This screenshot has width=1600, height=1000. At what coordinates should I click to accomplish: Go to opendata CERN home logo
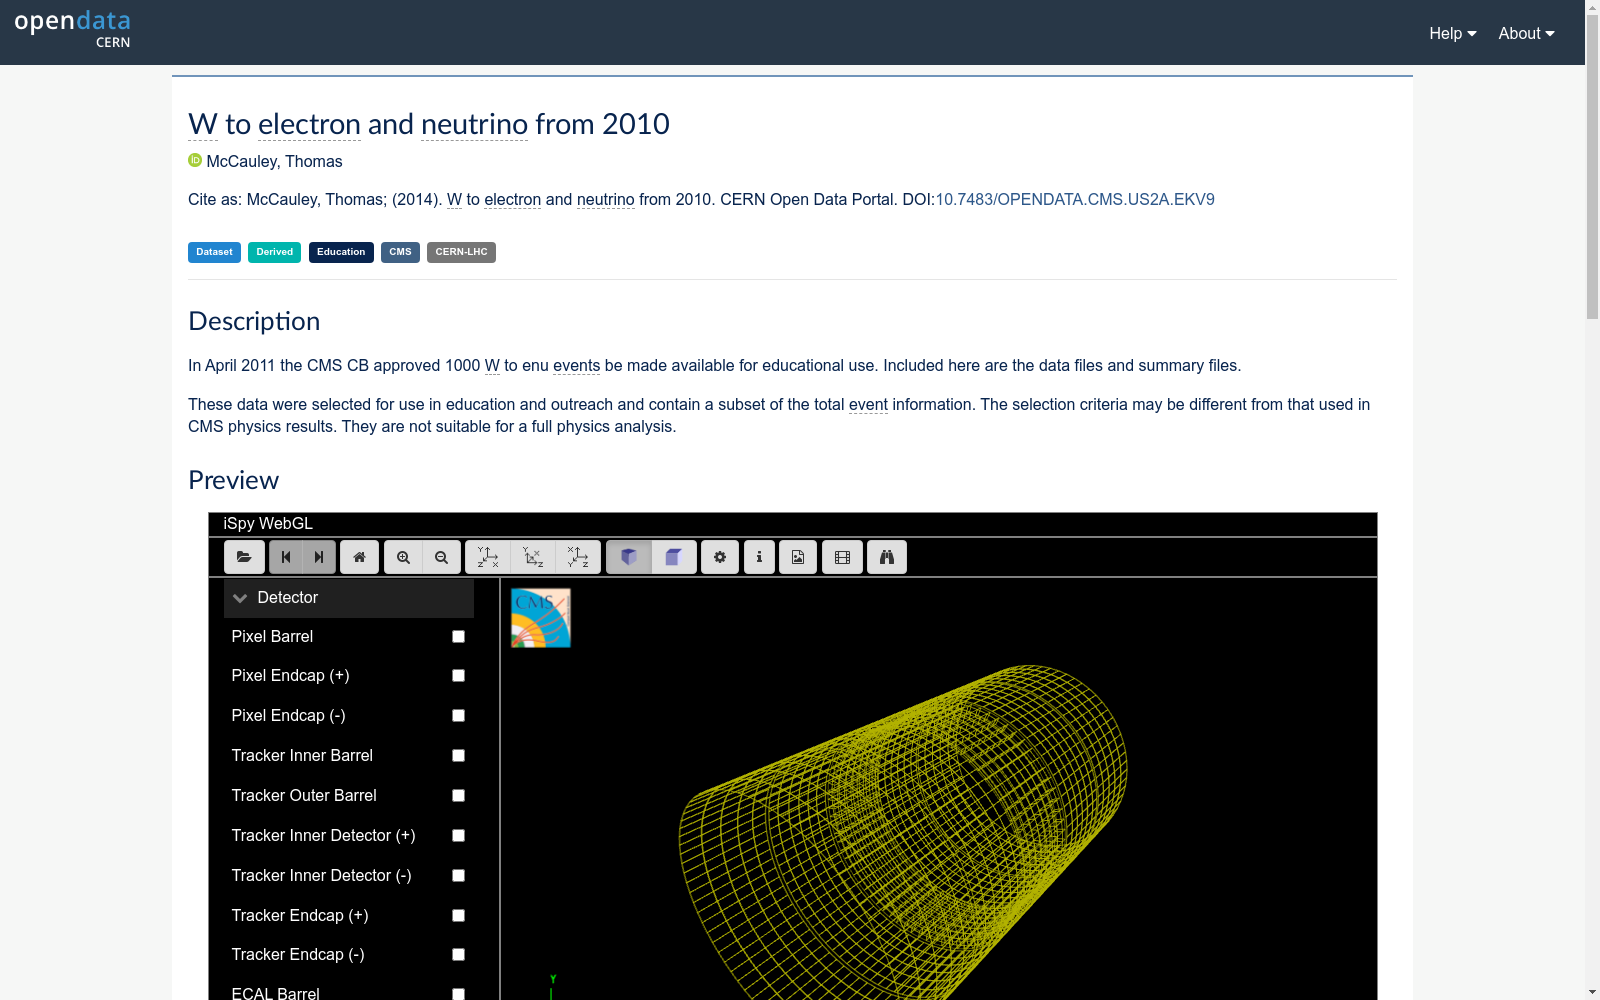coord(72,28)
